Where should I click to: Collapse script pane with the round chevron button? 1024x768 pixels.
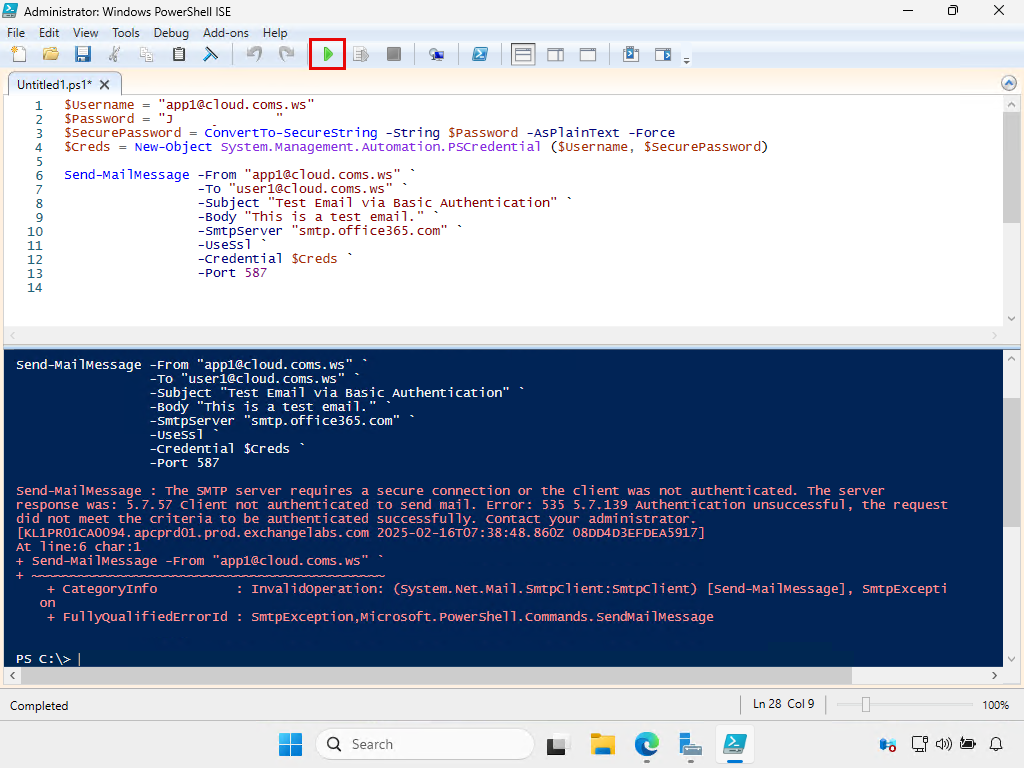(1008, 83)
